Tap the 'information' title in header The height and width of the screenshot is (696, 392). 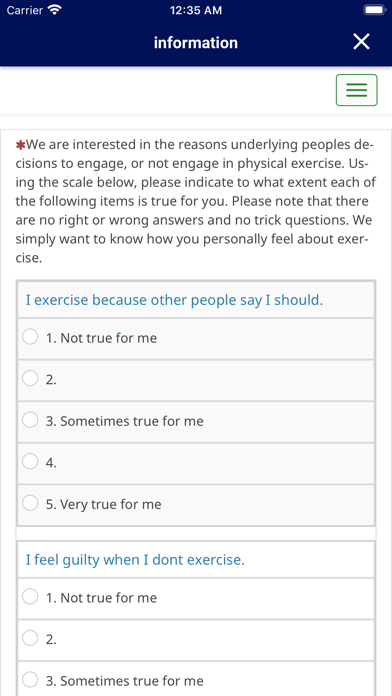point(196,43)
